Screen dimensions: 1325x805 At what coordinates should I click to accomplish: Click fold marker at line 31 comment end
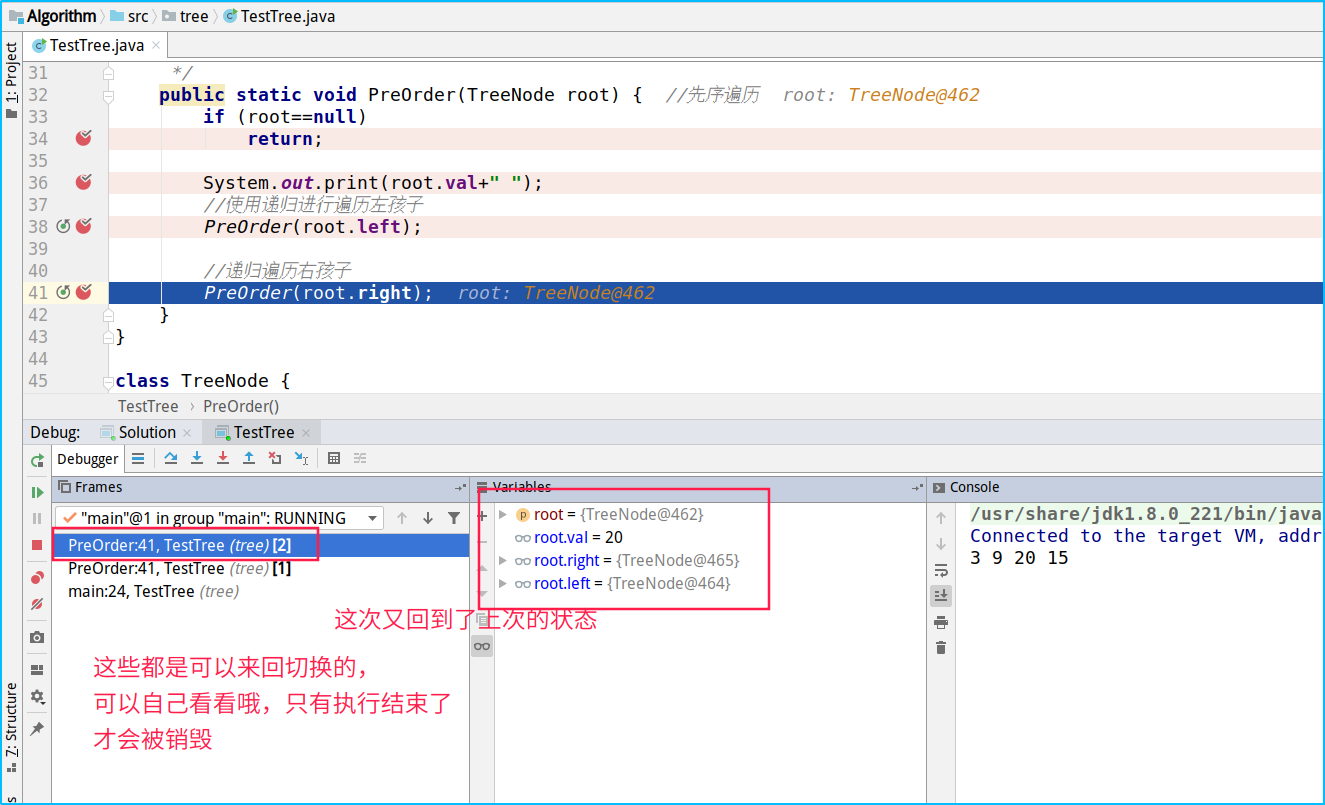pyautogui.click(x=108, y=73)
